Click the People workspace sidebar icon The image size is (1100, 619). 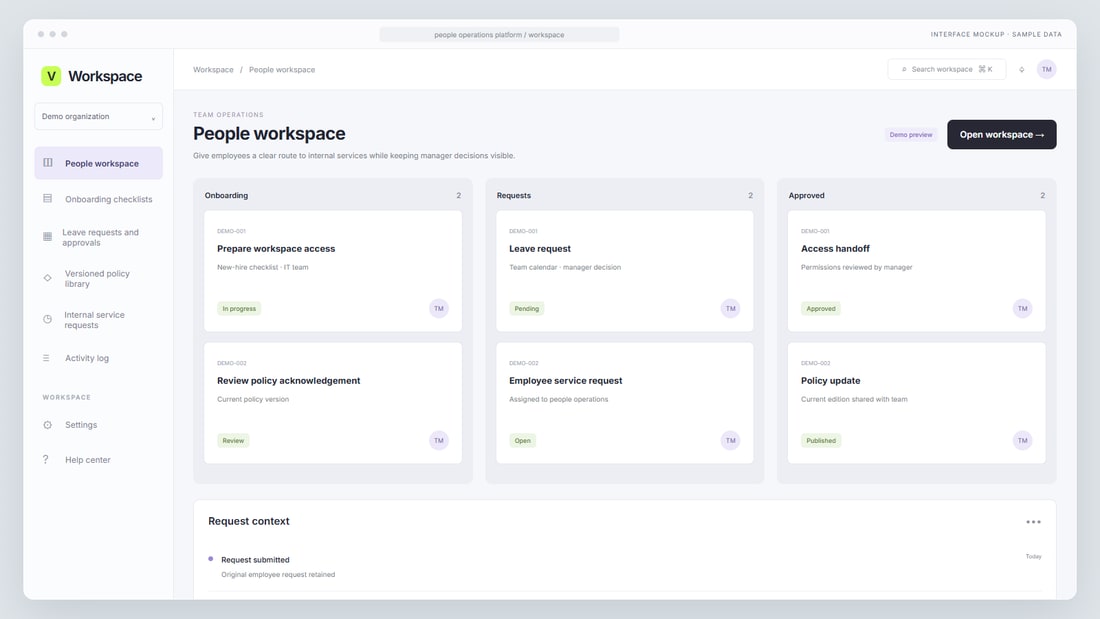pos(48,163)
